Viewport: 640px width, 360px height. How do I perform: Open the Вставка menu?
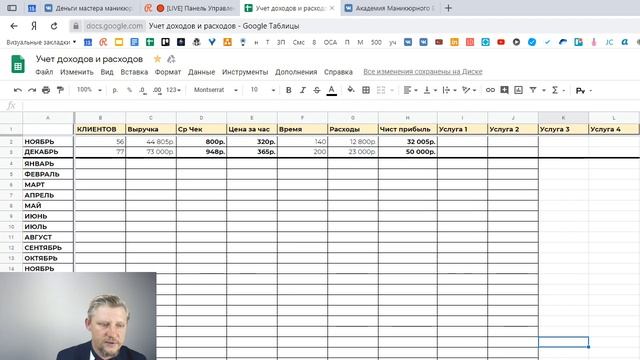(134, 72)
